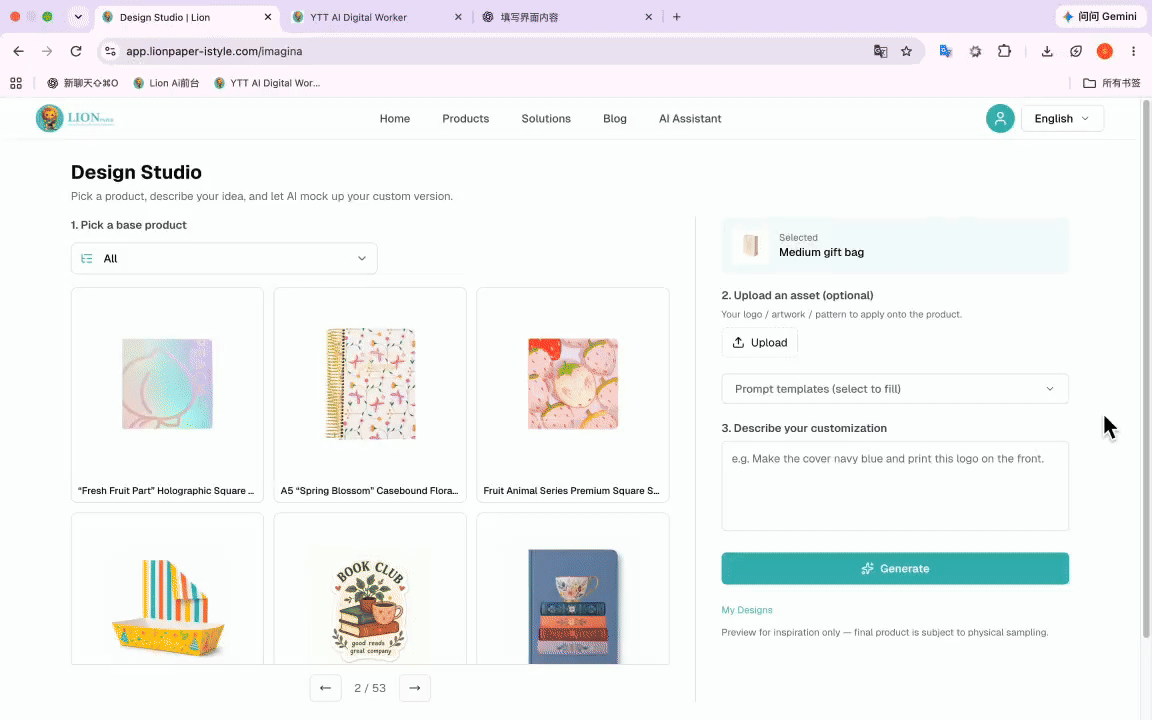Expand the Prompt templates dropdown

point(895,389)
